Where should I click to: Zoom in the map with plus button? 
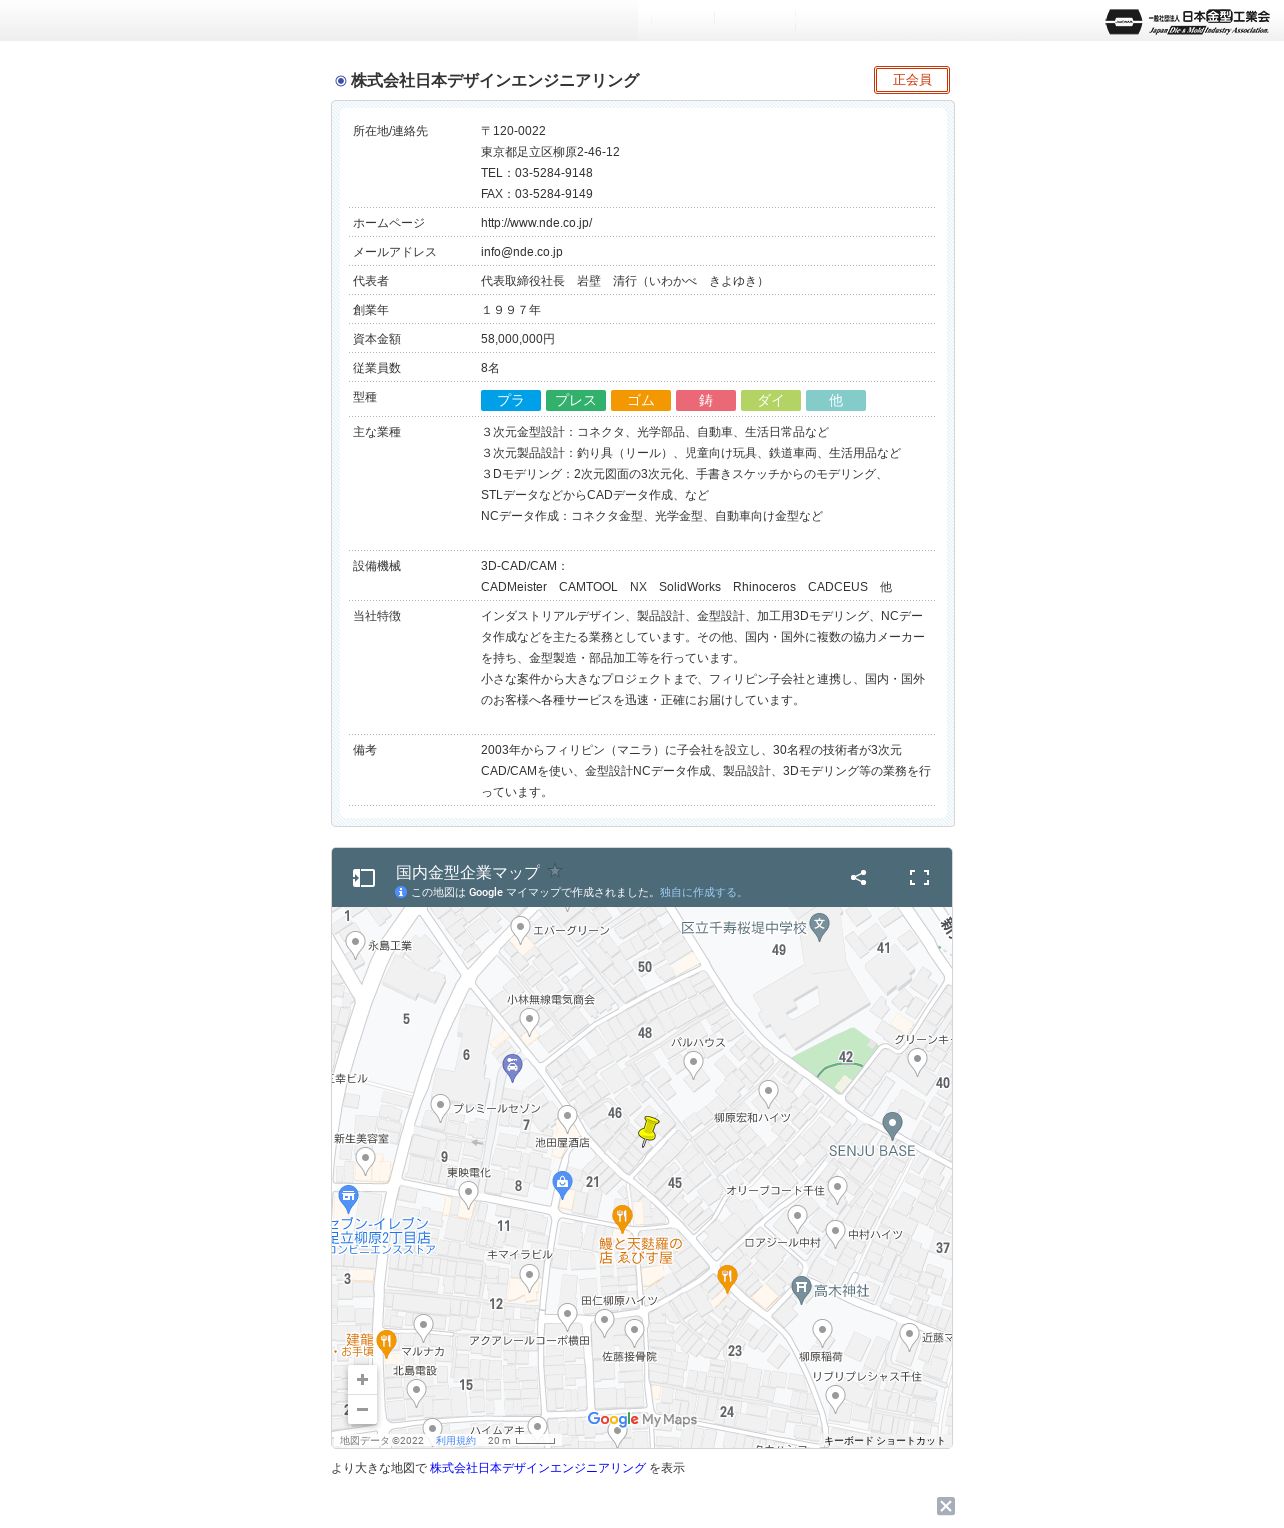point(362,1379)
